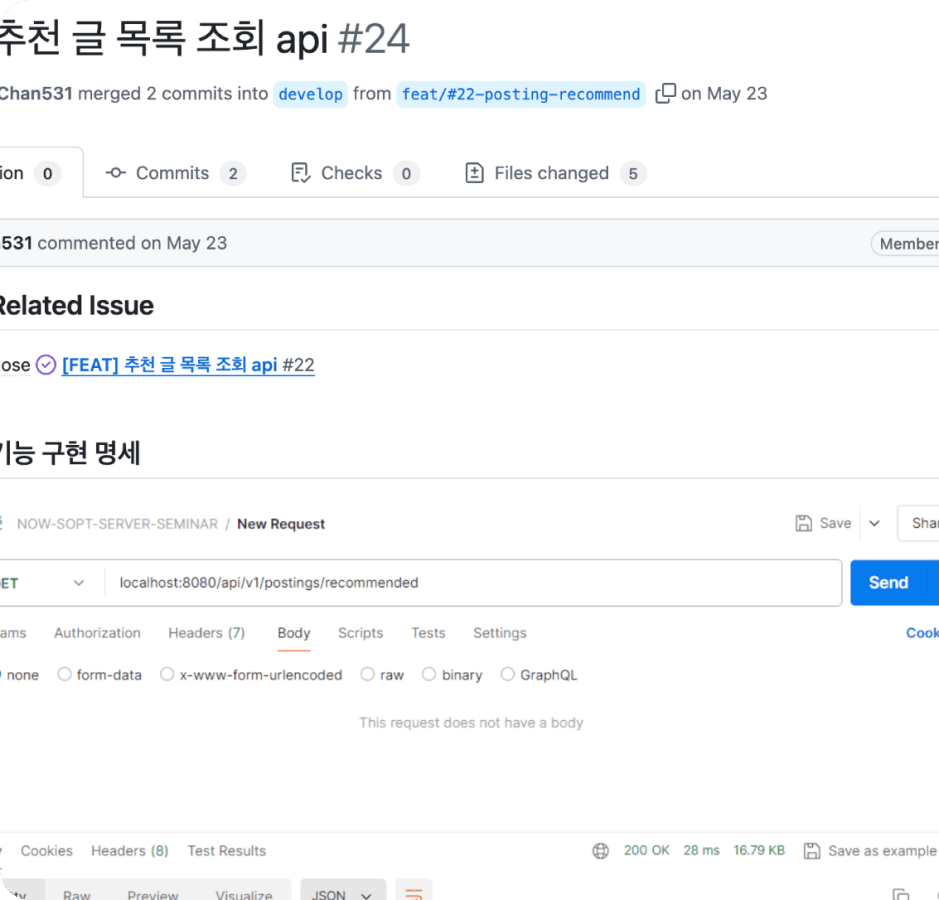This screenshot has height=900, width=939.
Task: Click the request URL input field
Action: [473, 583]
